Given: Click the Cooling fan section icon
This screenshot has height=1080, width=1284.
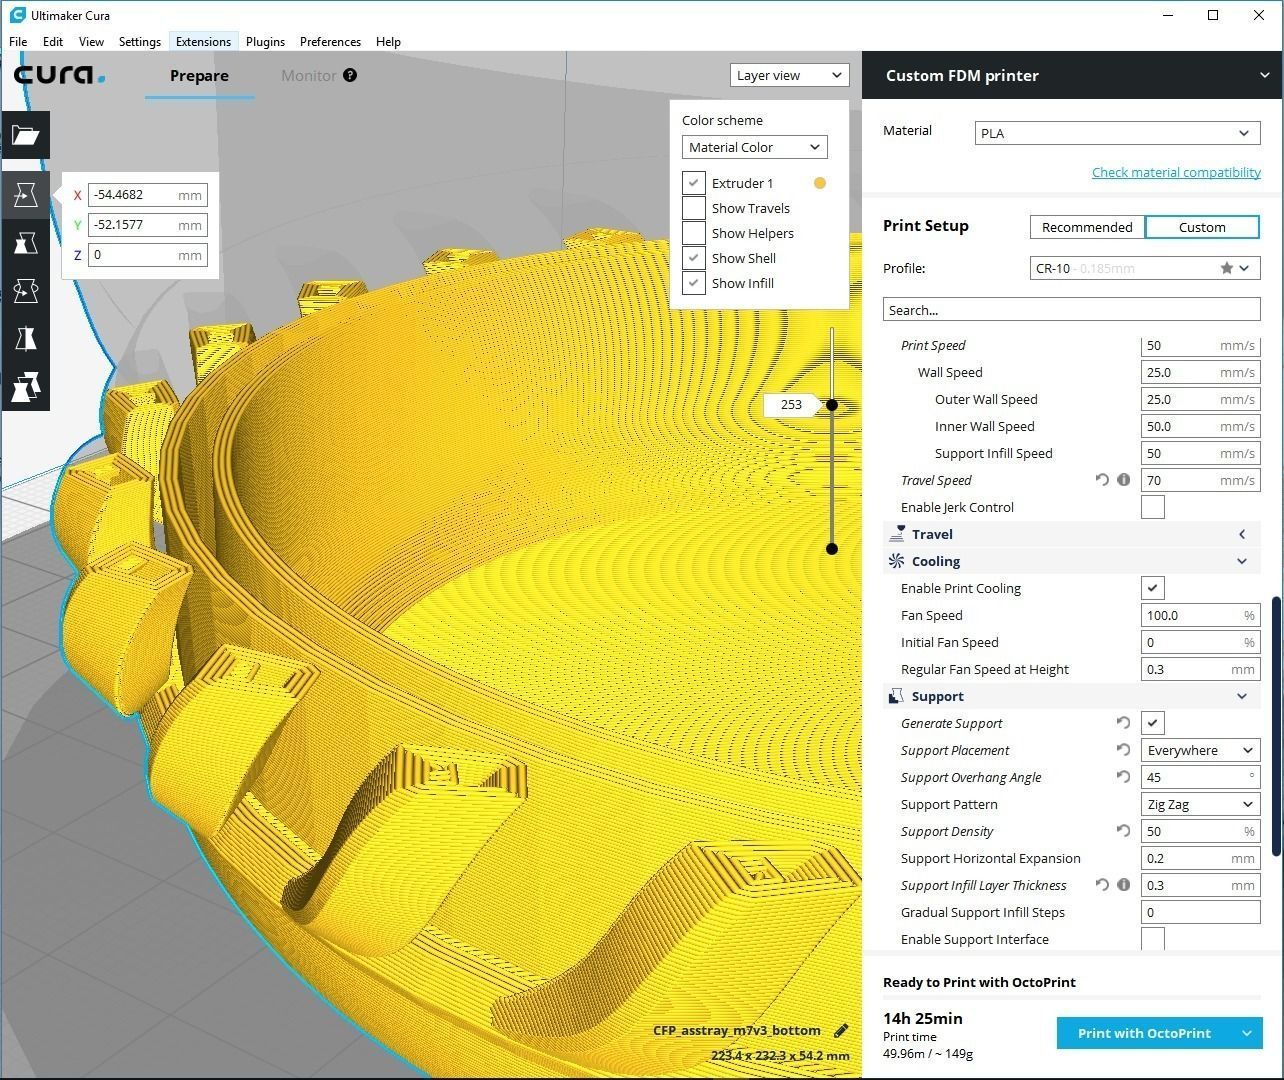Looking at the screenshot, I should coord(897,561).
